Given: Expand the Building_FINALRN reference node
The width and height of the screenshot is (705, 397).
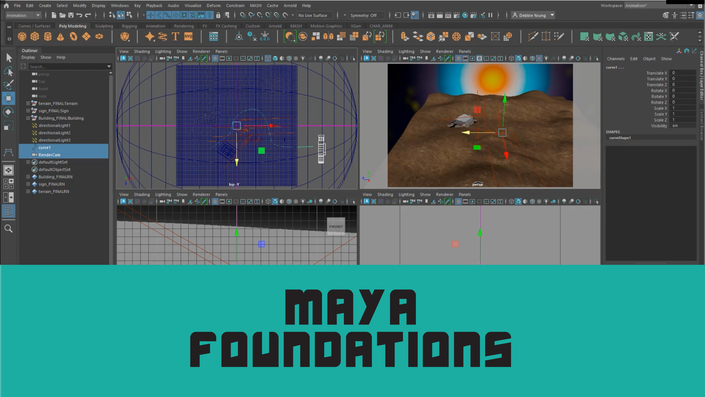Looking at the screenshot, I should 28,177.
